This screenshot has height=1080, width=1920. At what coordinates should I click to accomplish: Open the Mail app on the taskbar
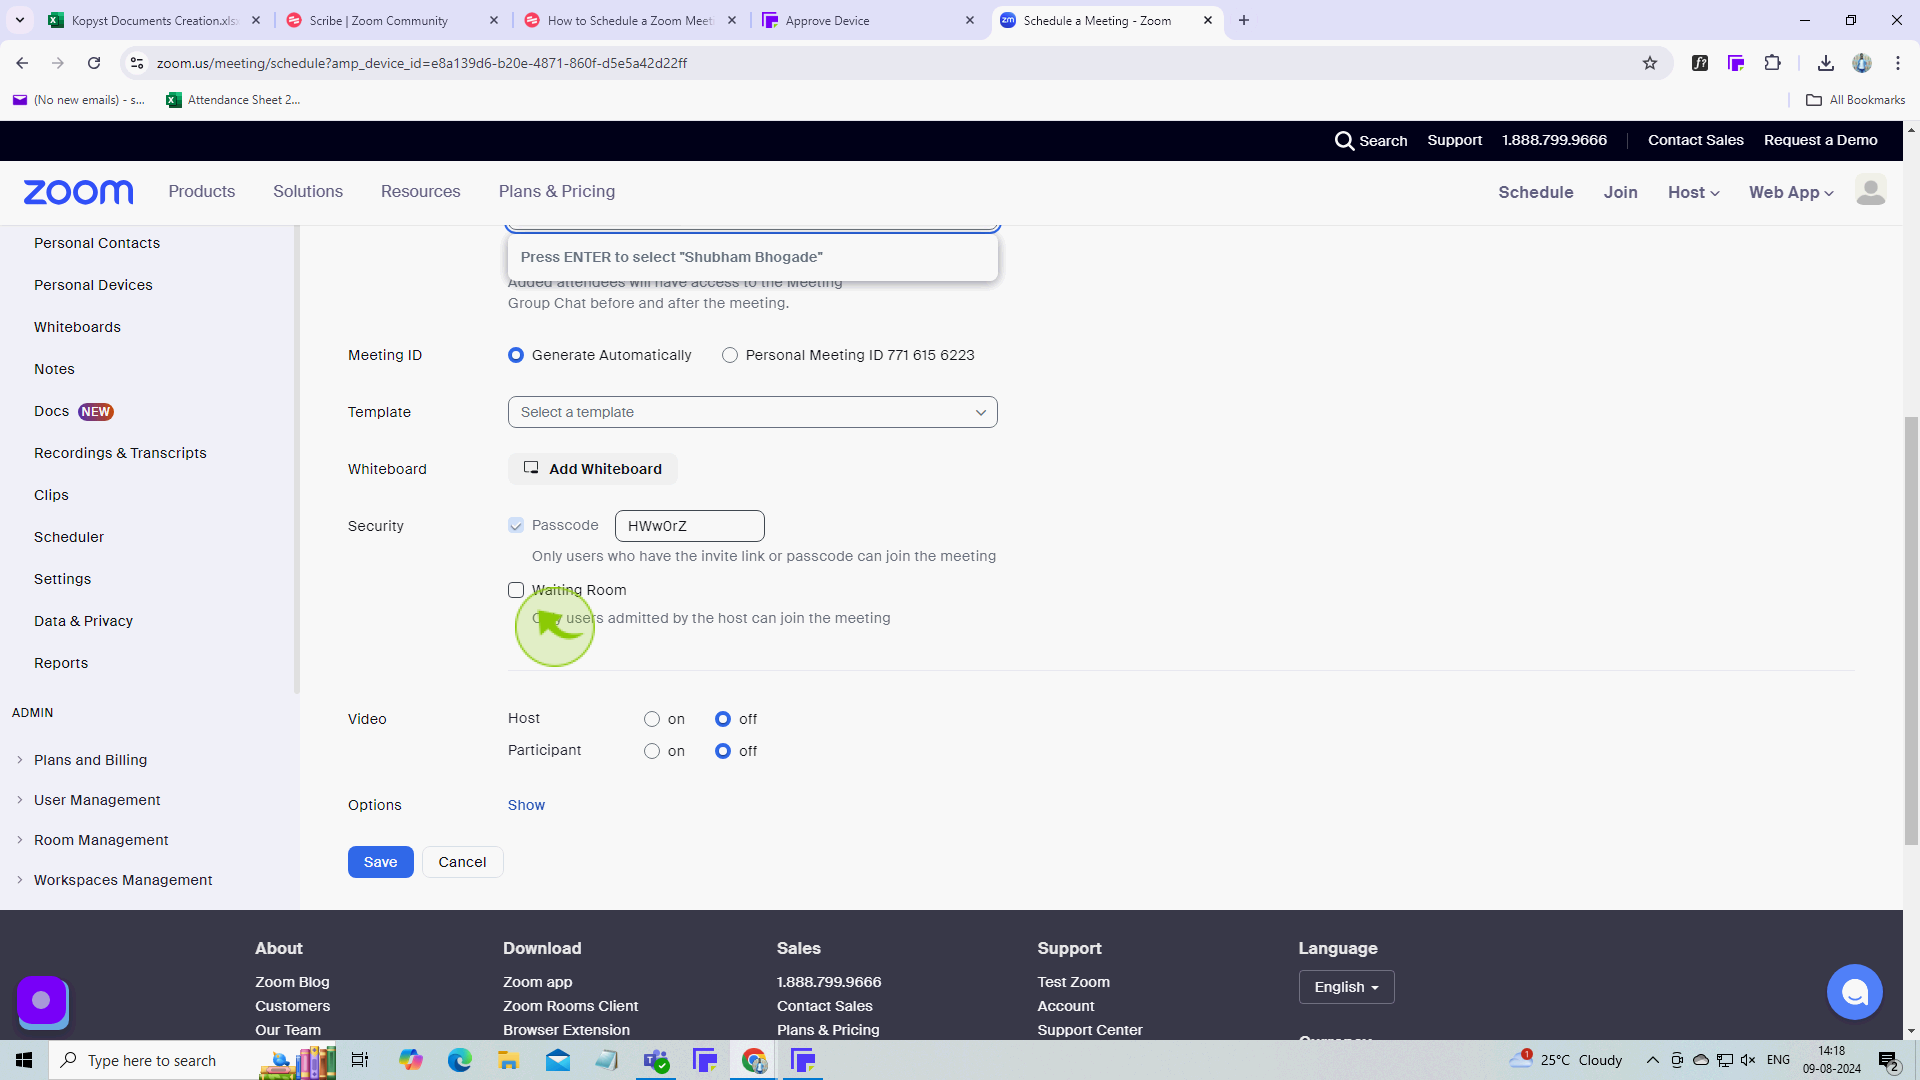557,1060
